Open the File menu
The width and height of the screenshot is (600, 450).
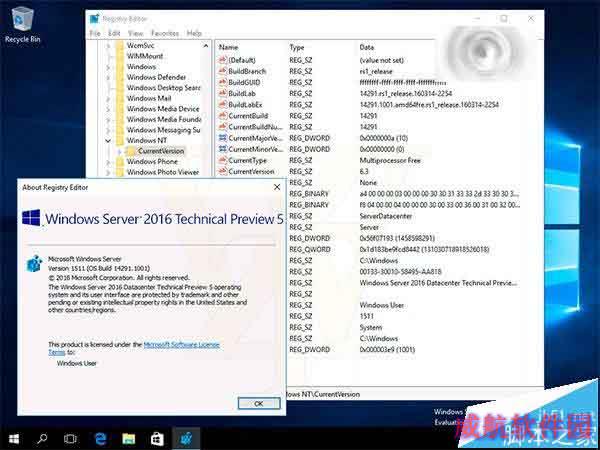(95, 33)
